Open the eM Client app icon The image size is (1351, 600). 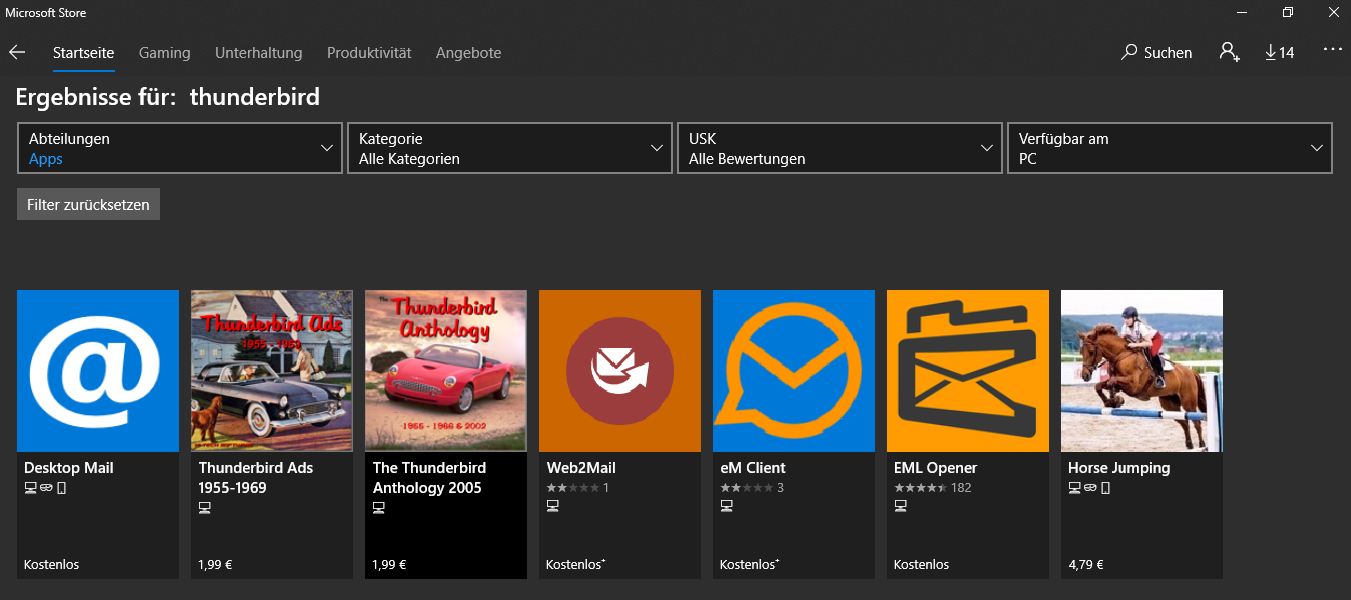coord(794,371)
